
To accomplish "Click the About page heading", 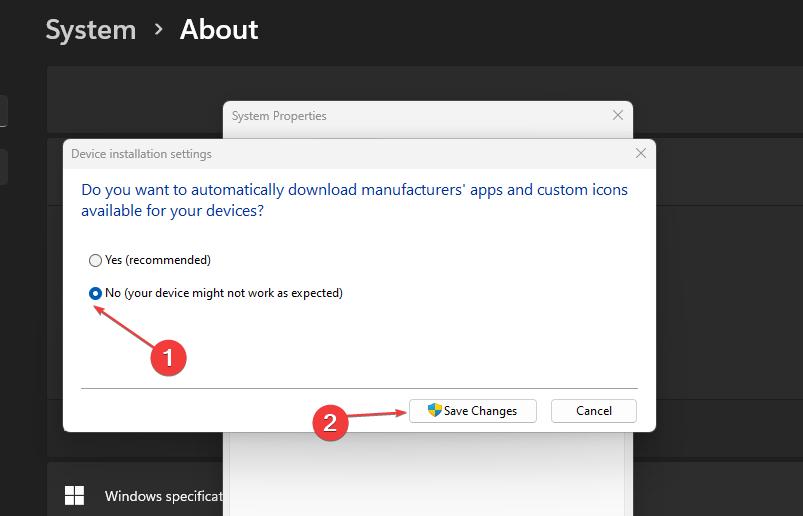I will (x=219, y=30).
